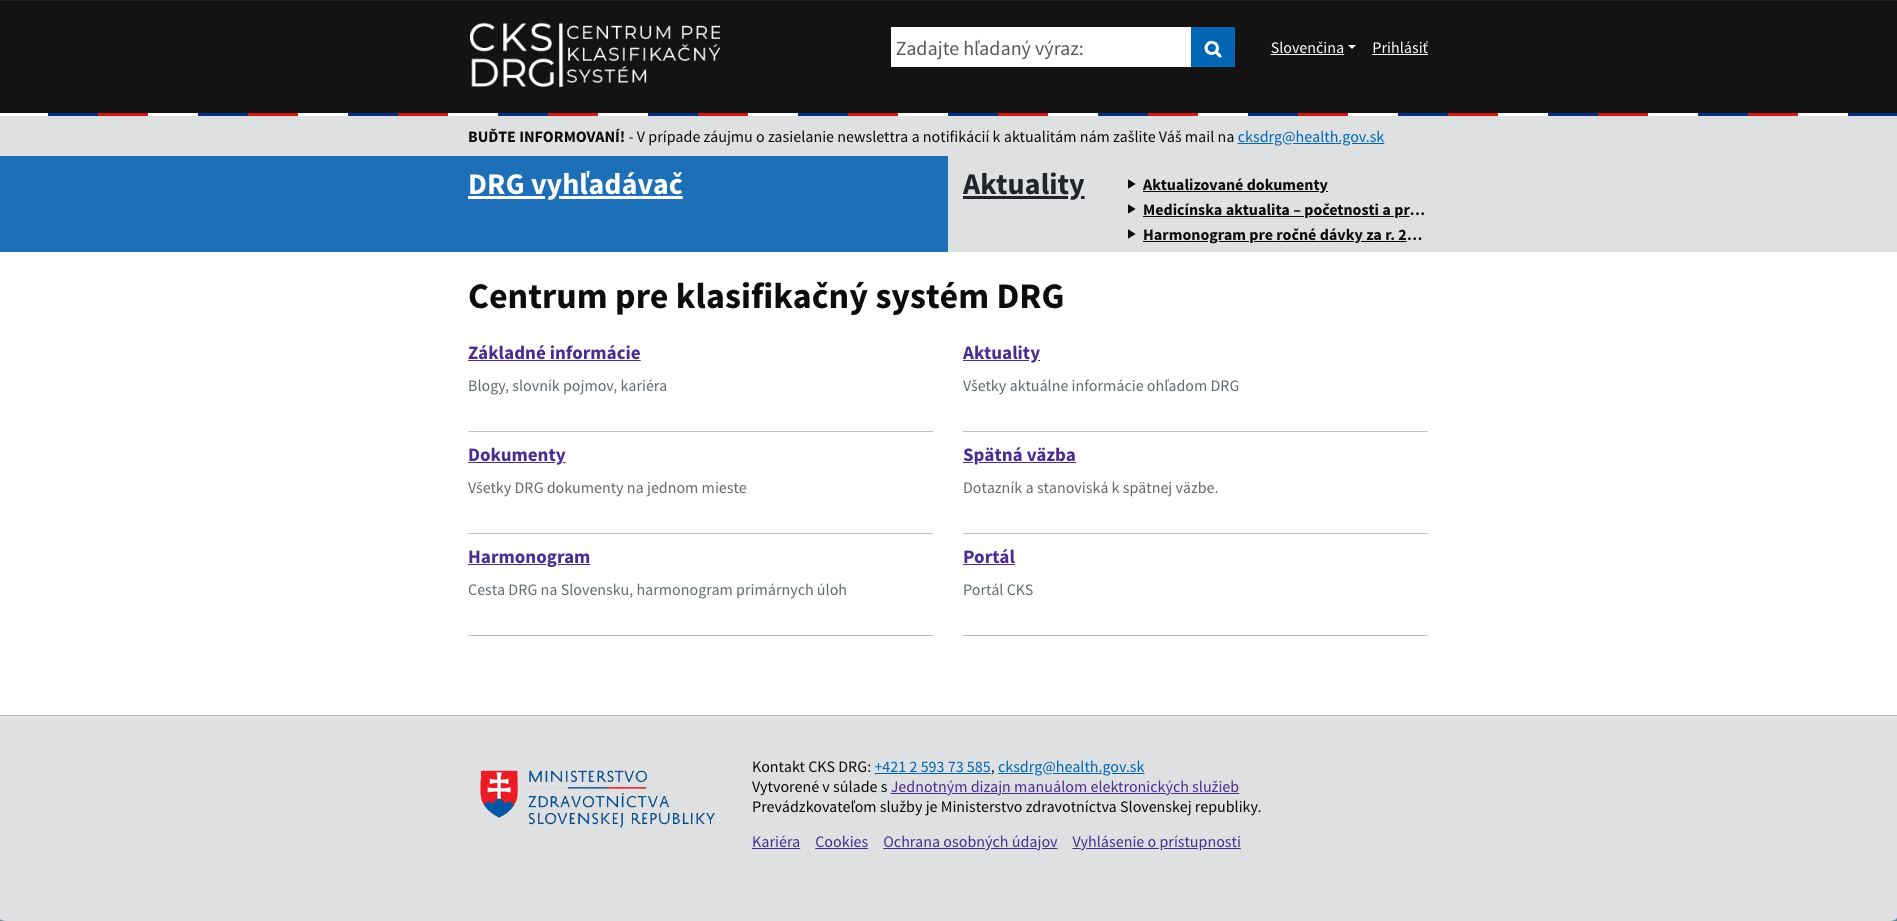Open the Kariéra footer link
The image size is (1897, 921).
tap(776, 841)
